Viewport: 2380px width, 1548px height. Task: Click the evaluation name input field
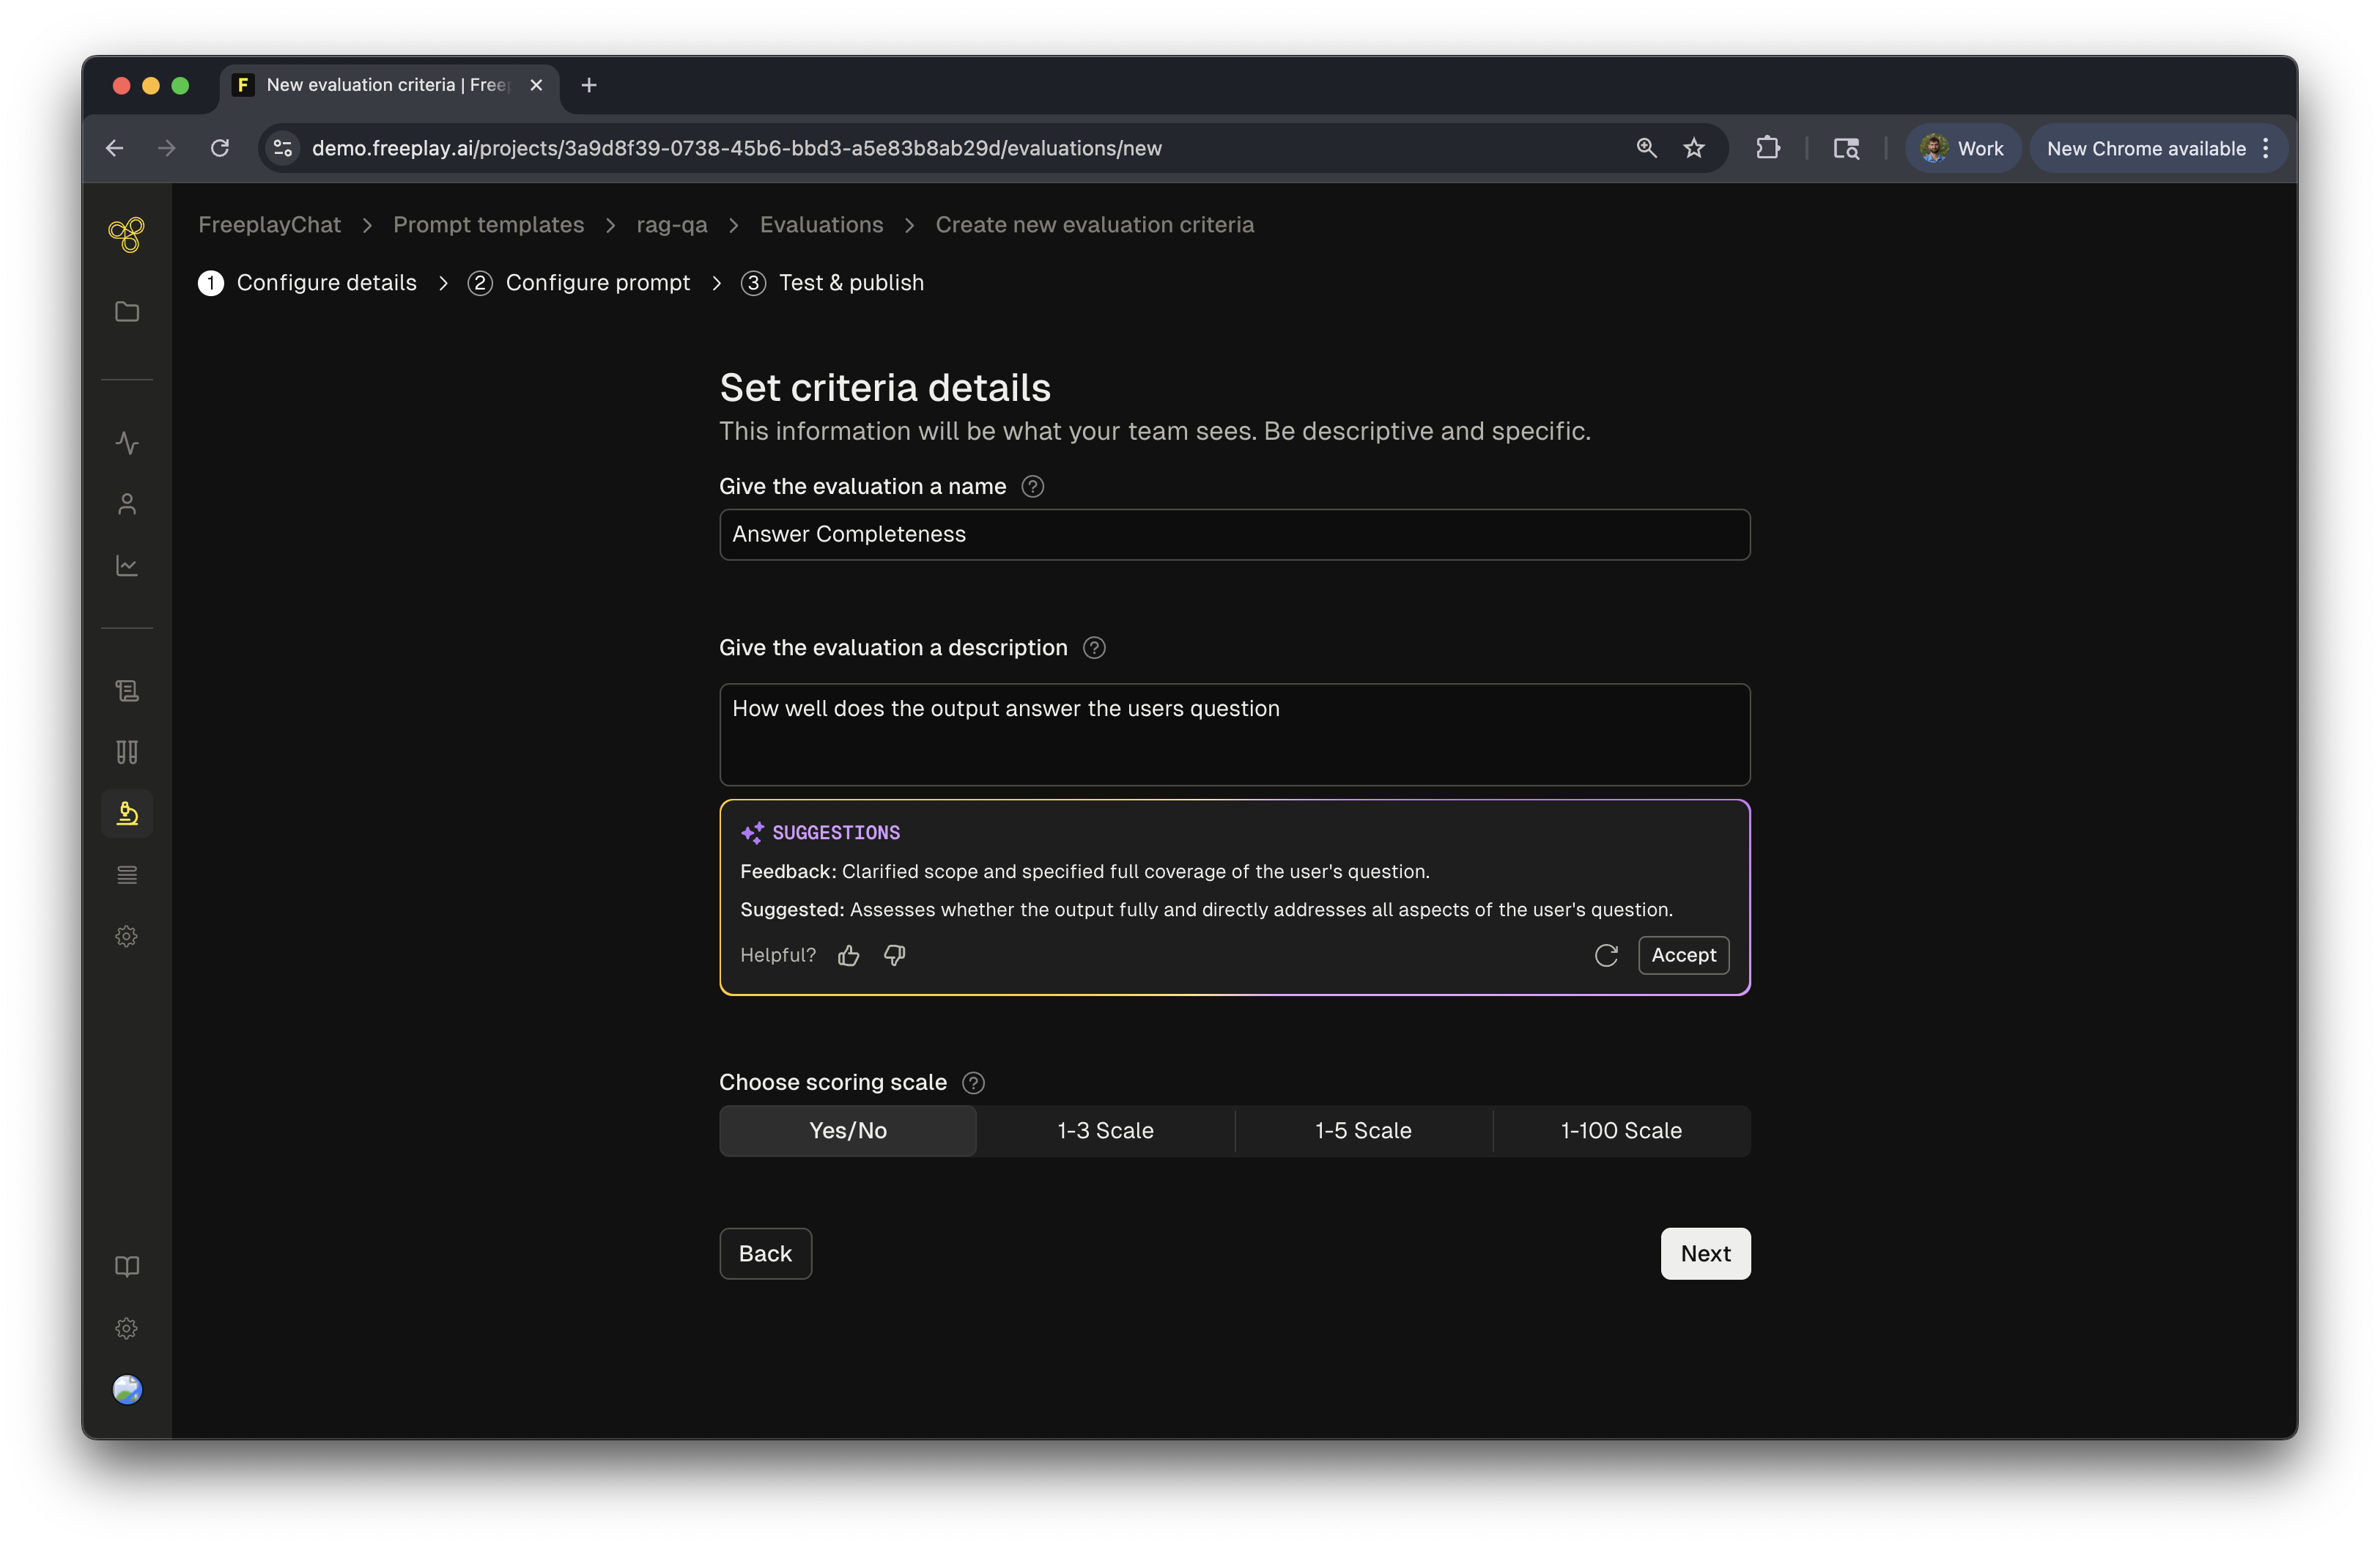(1234, 535)
